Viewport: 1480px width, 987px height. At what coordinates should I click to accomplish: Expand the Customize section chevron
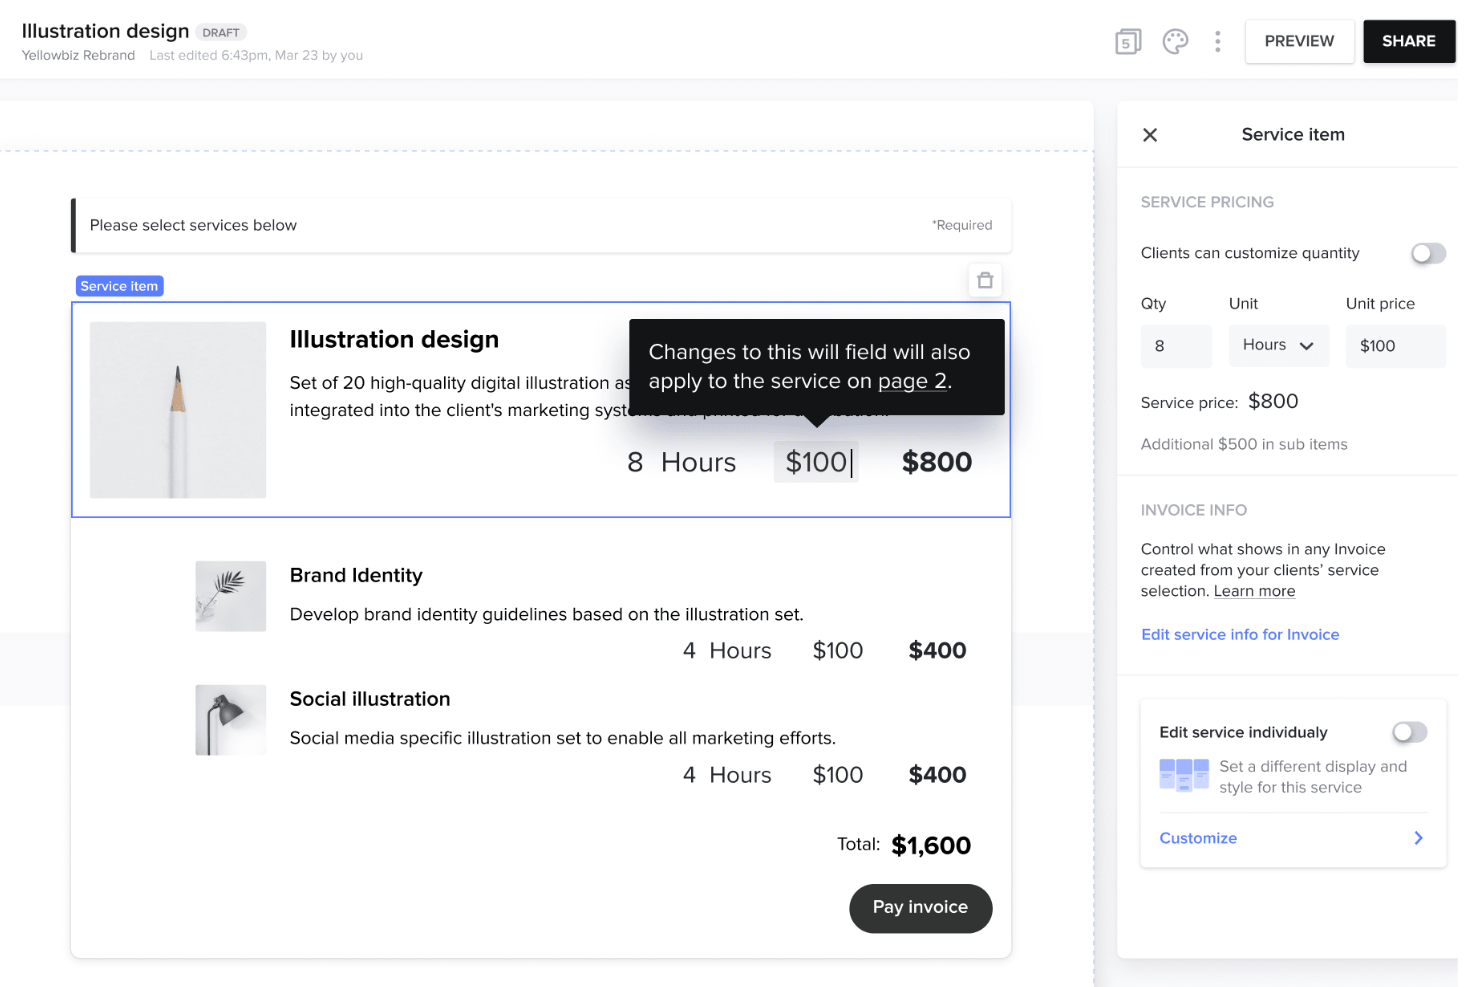[1418, 838]
